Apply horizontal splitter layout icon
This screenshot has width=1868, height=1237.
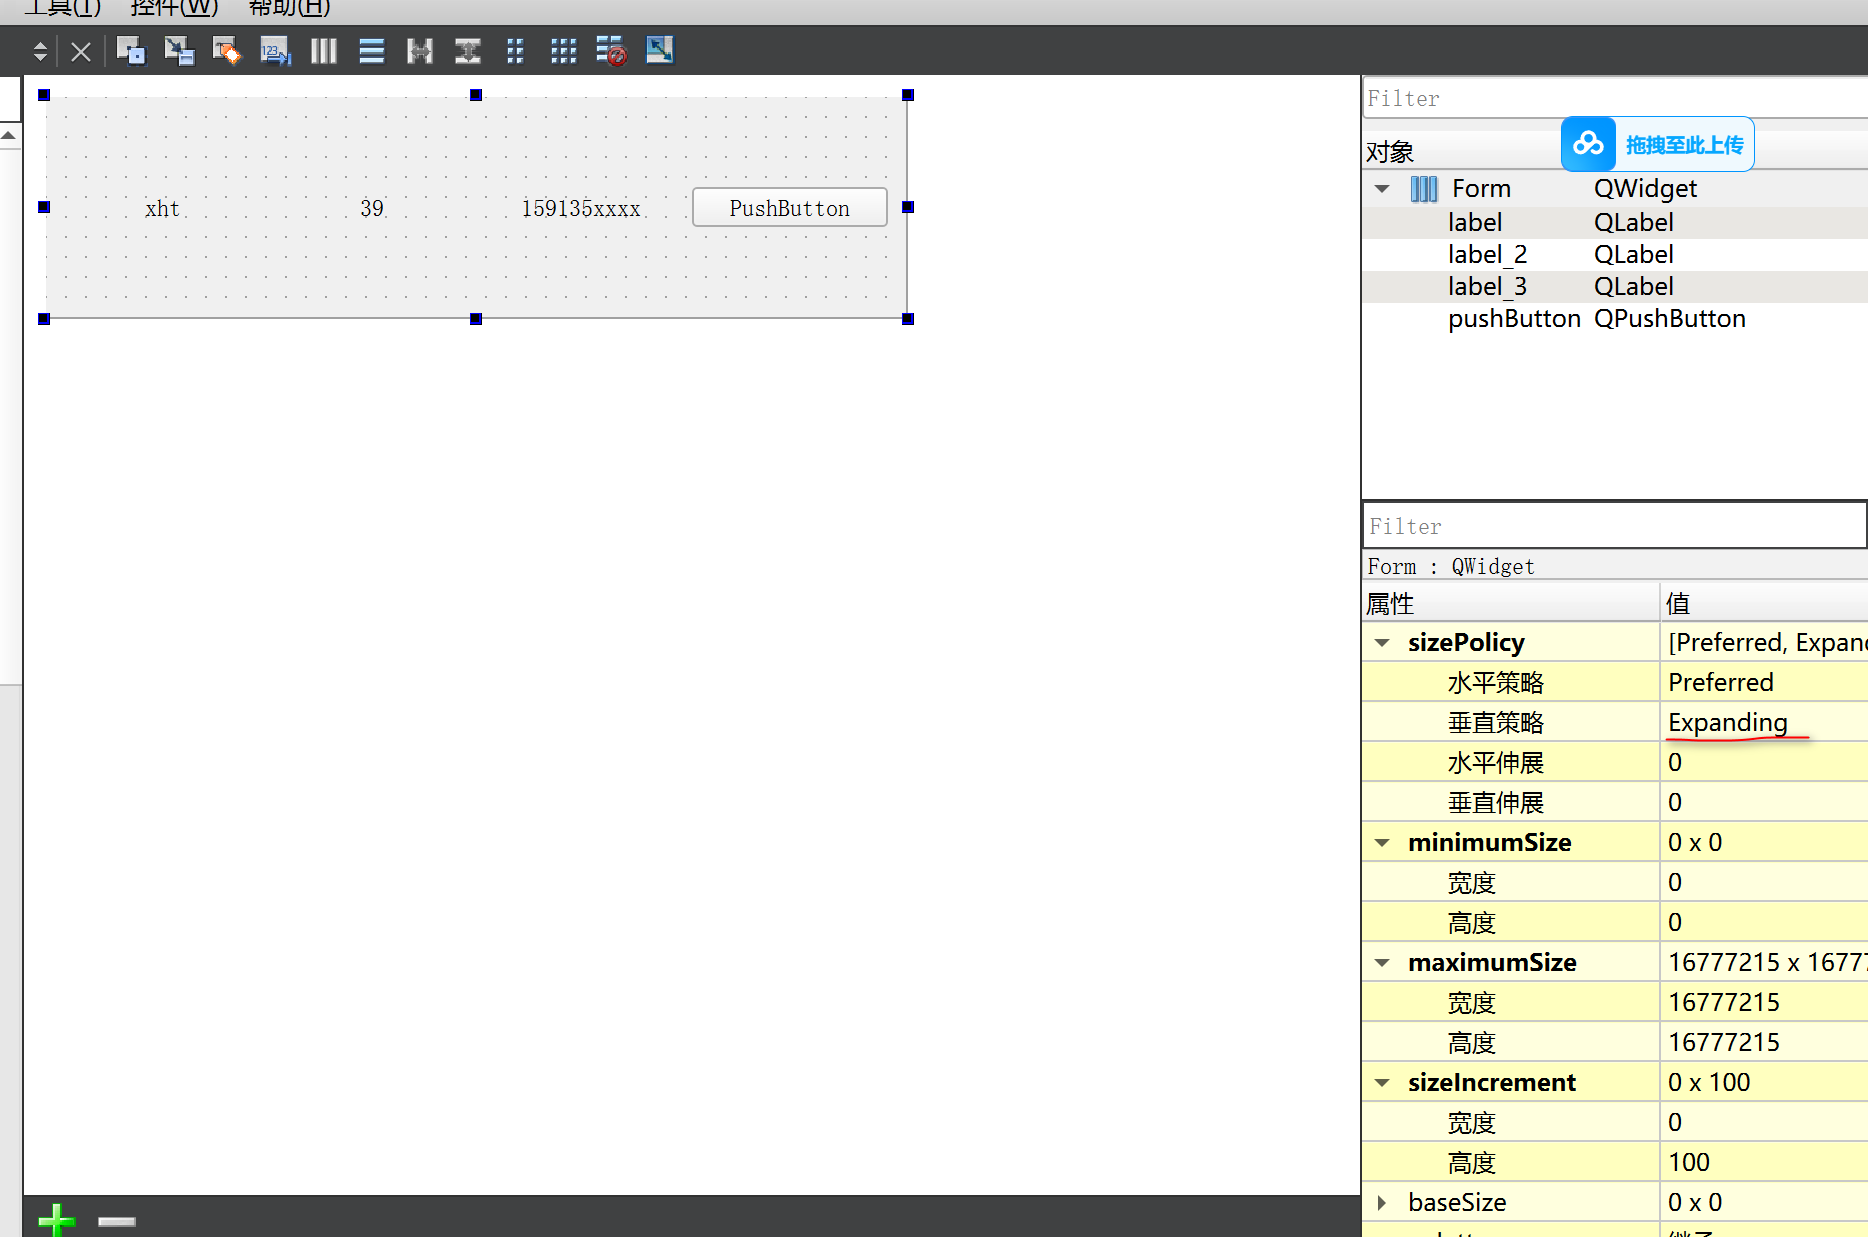[419, 50]
